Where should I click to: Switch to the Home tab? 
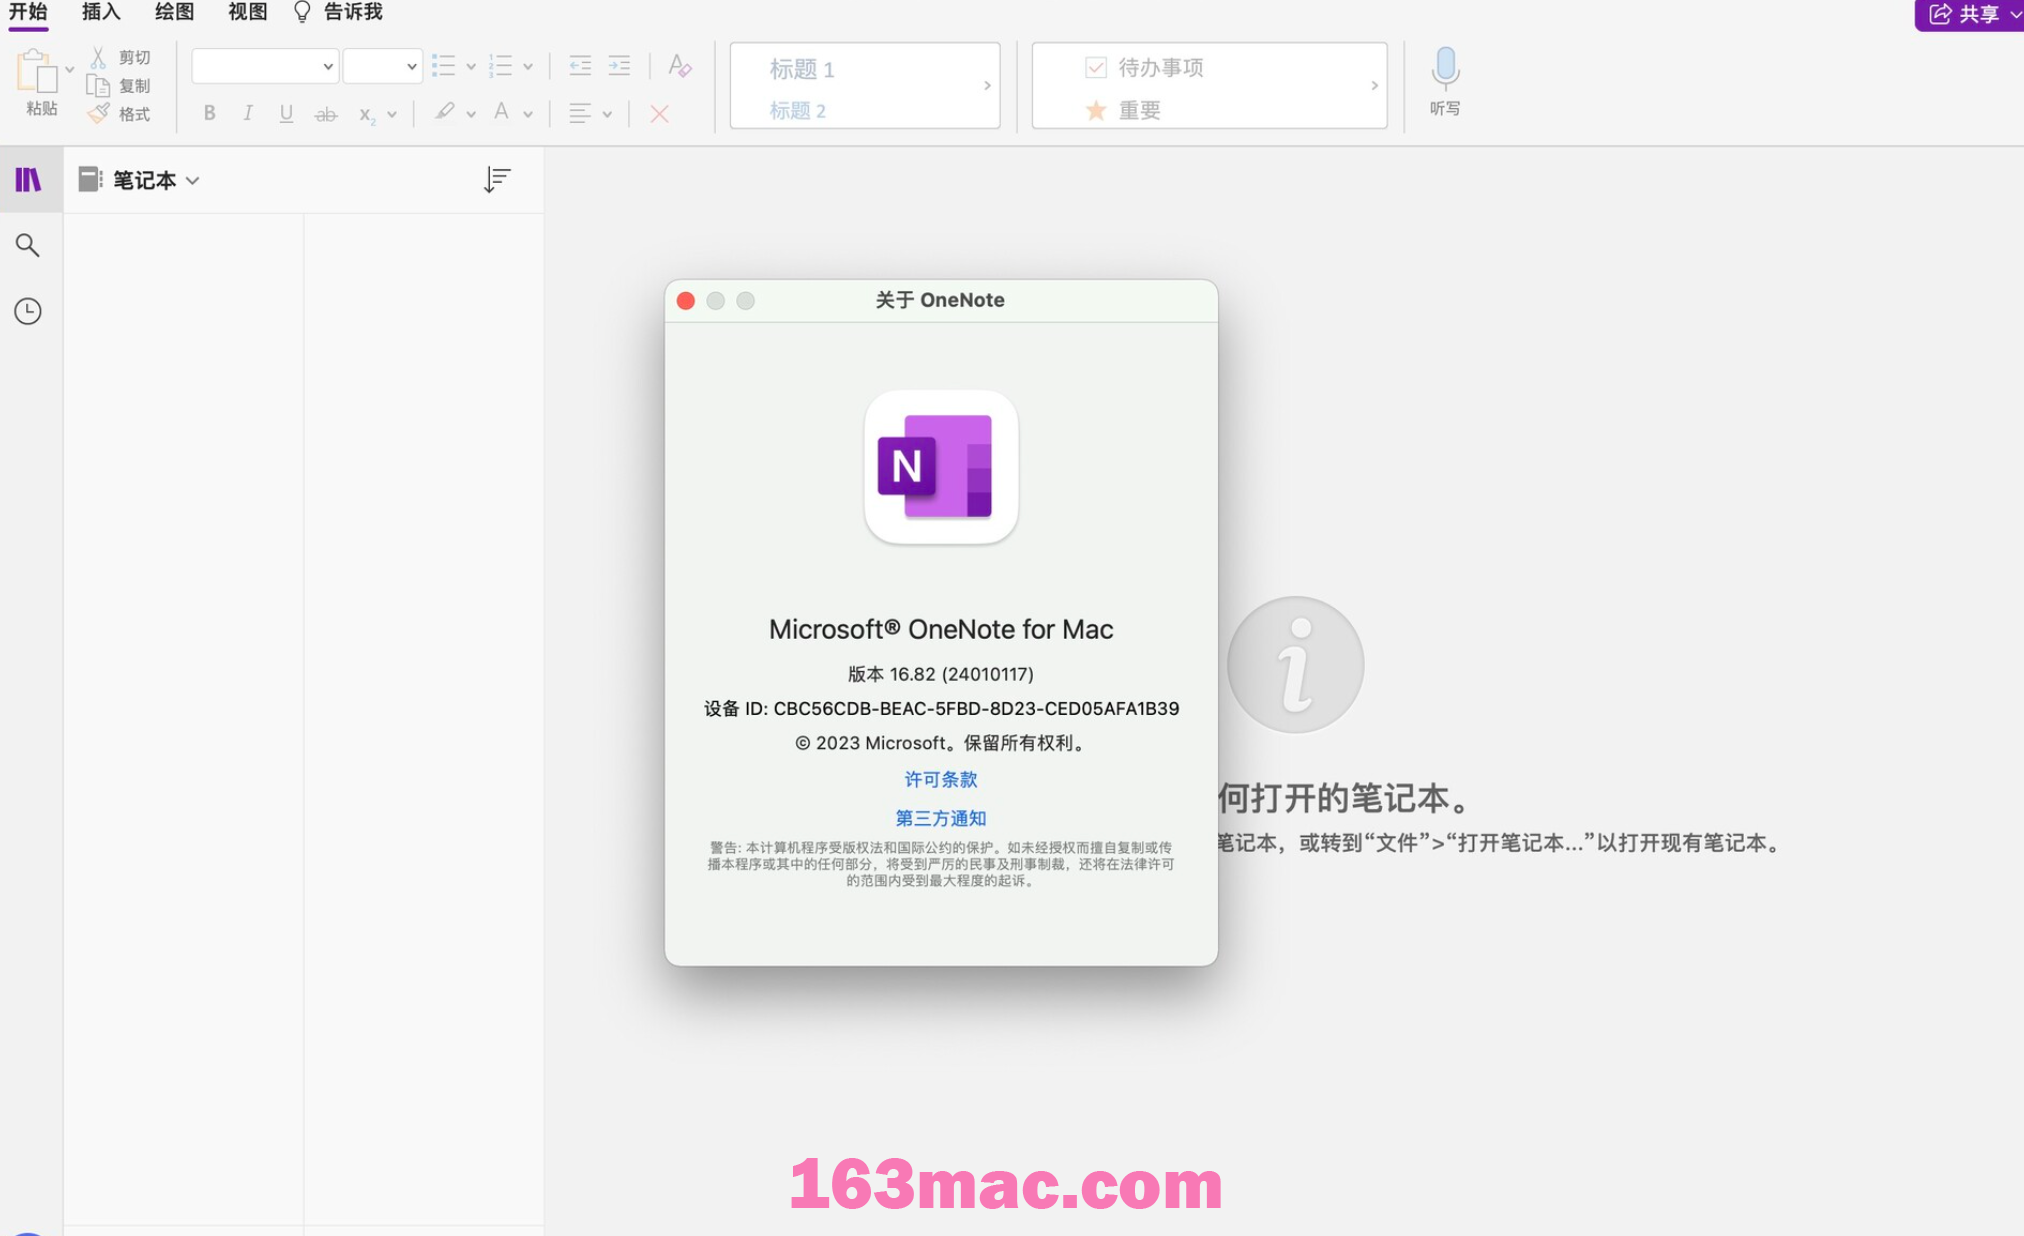(x=28, y=12)
